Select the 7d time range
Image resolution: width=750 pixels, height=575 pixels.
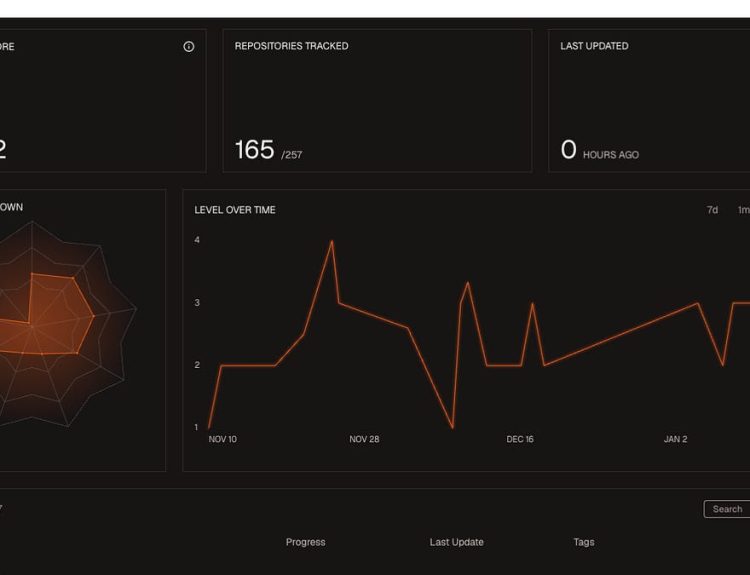[x=712, y=210]
